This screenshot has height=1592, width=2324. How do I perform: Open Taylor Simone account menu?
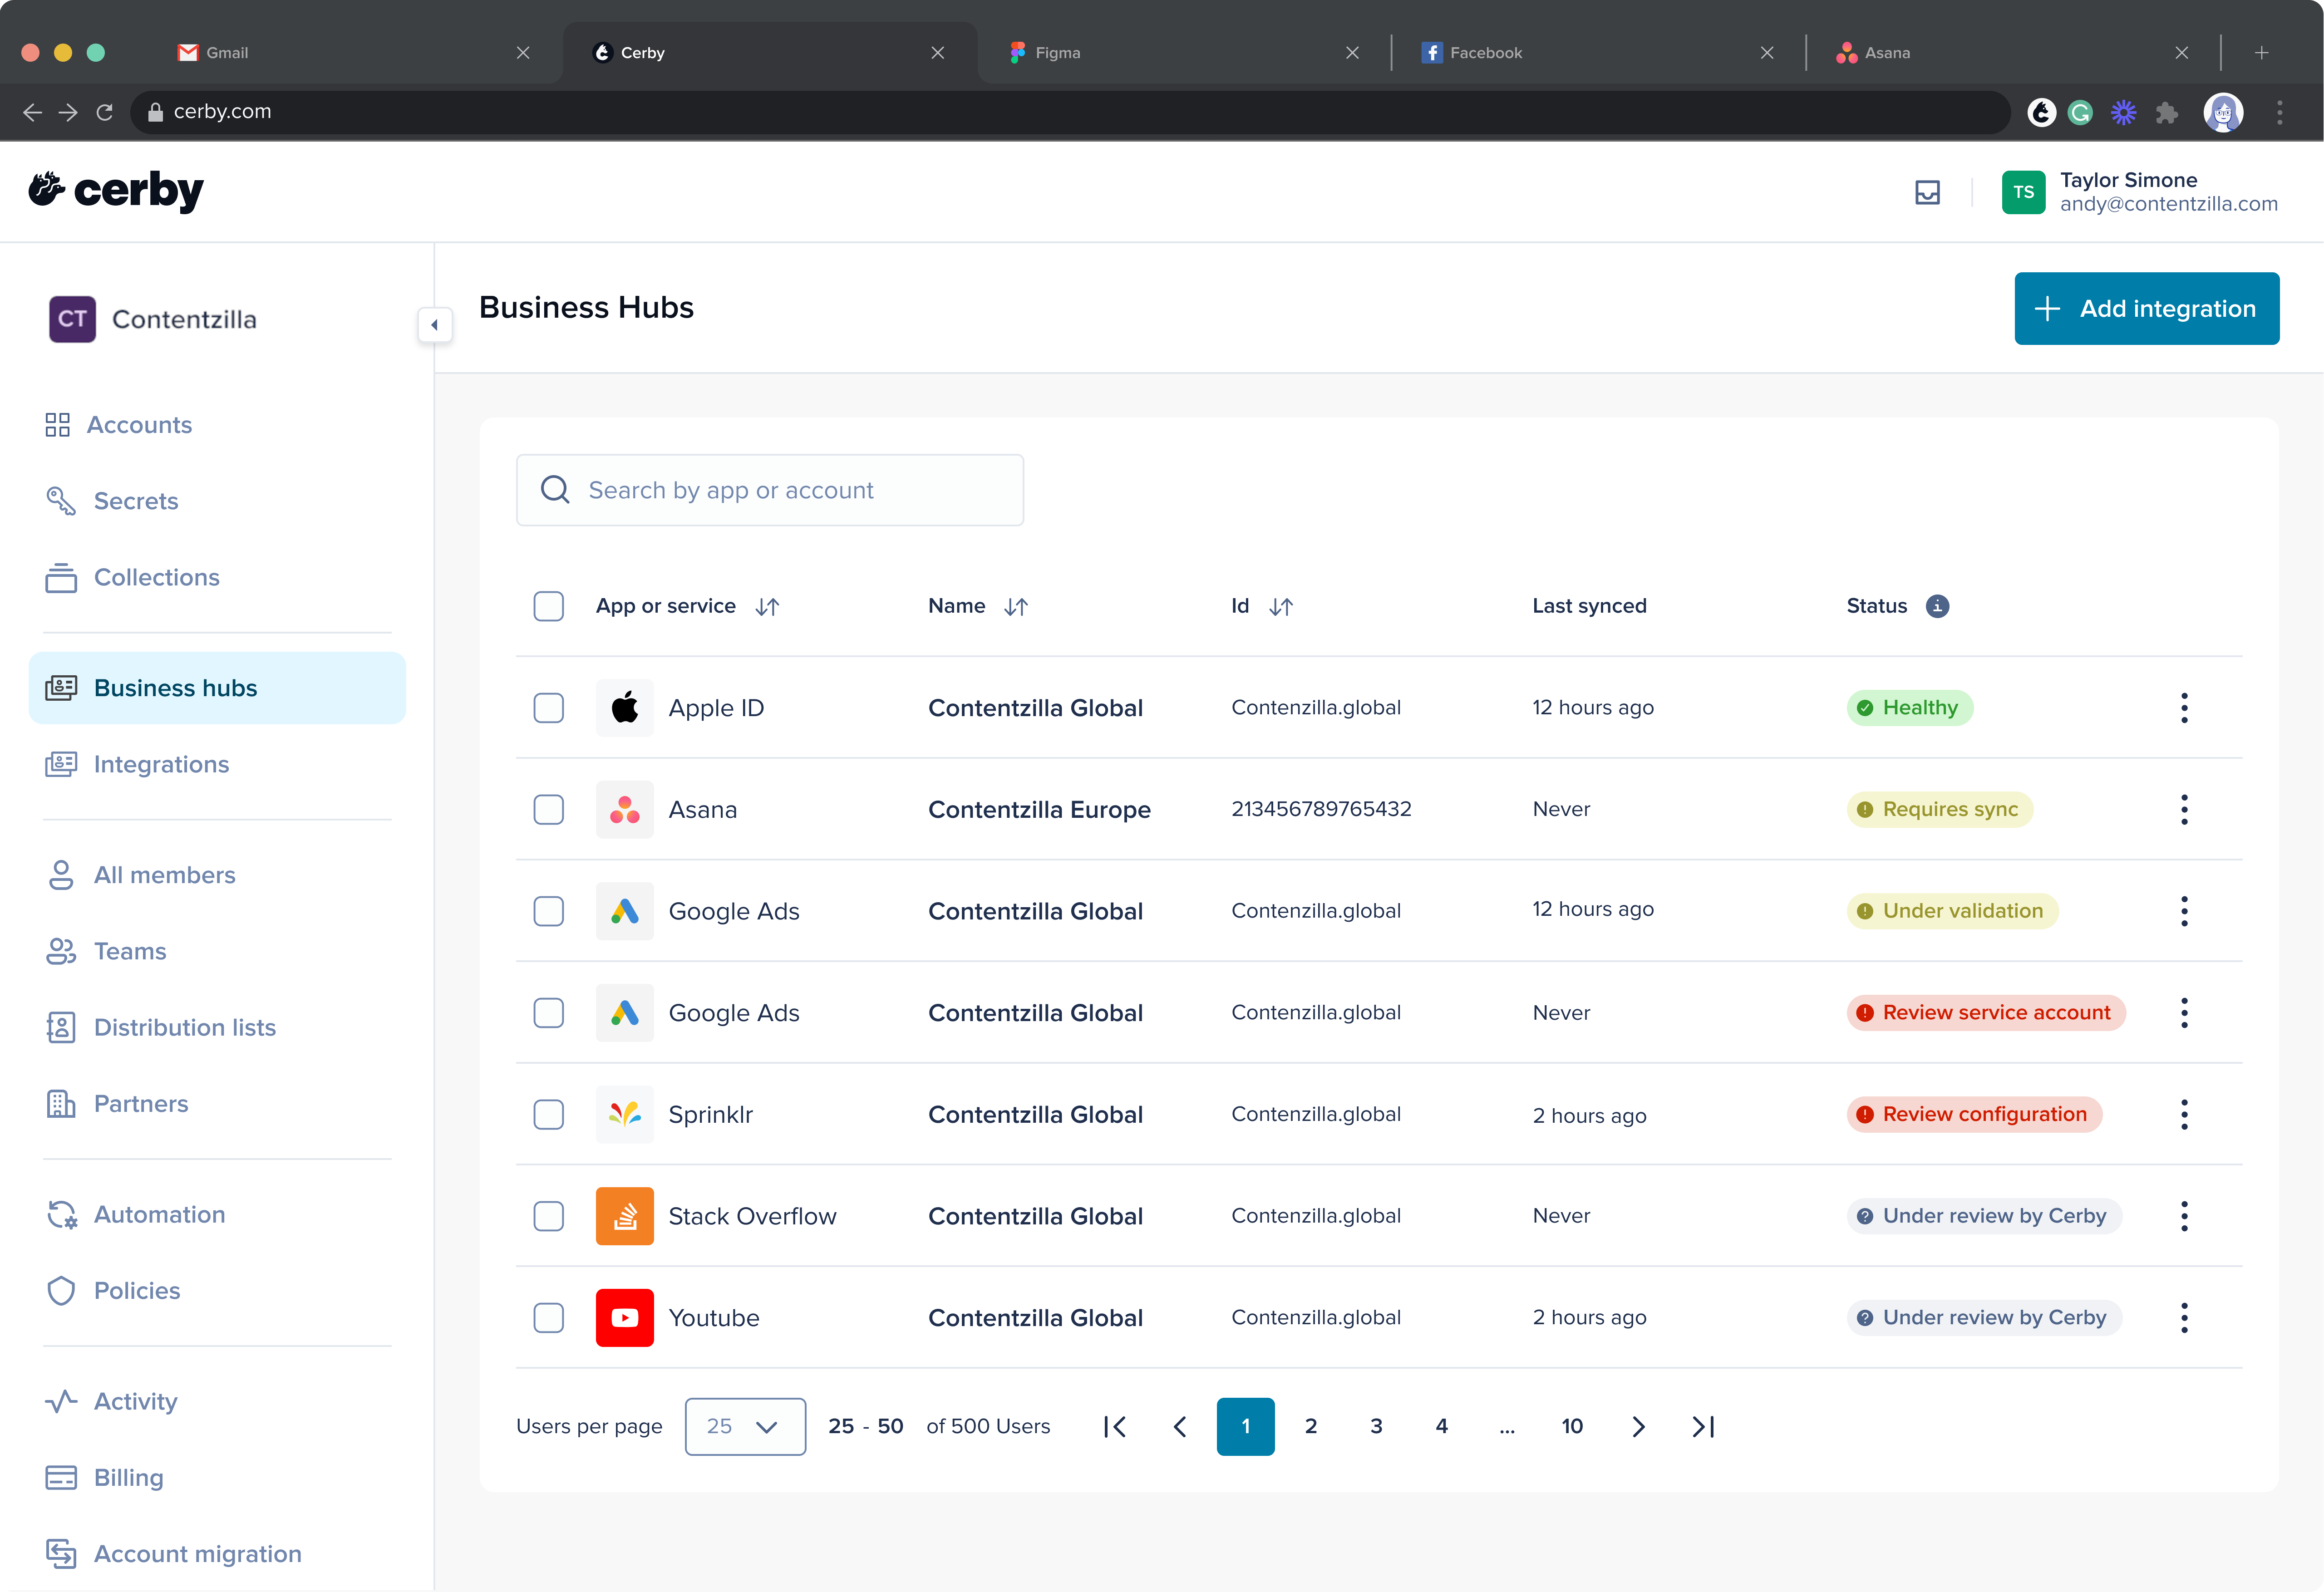[2140, 192]
